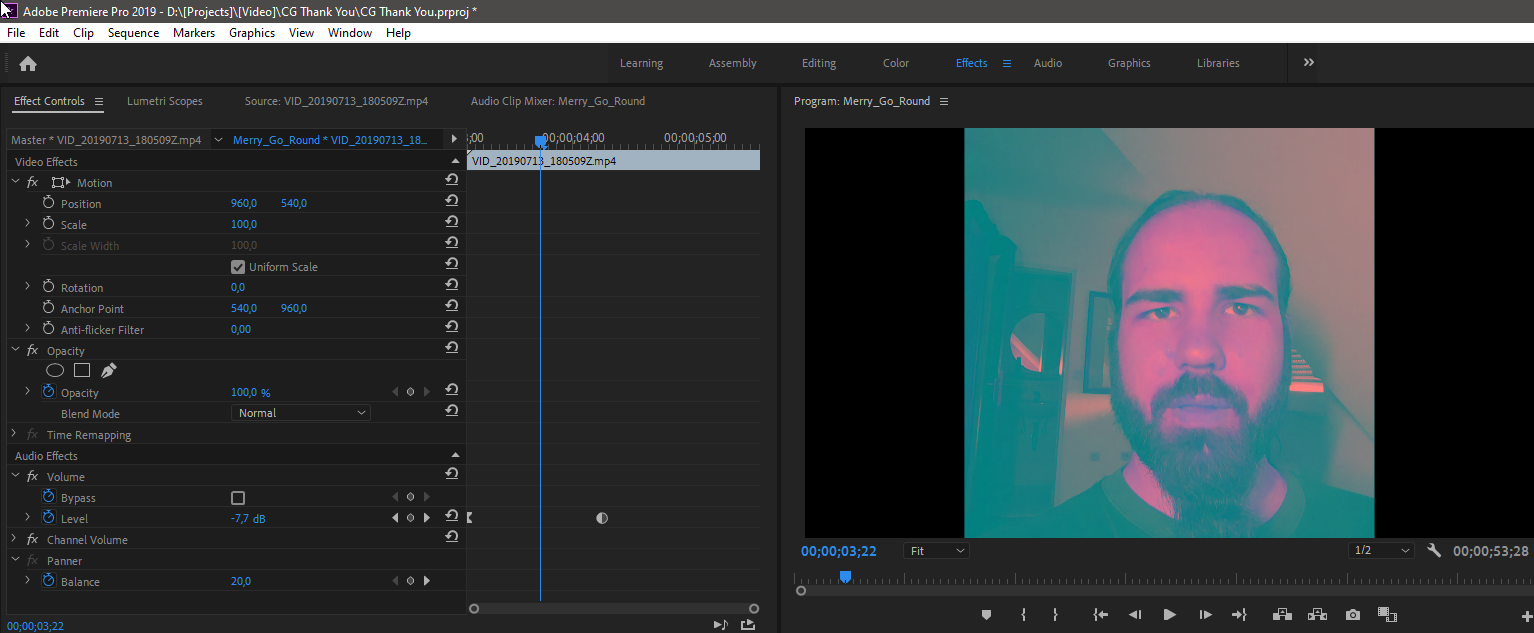The height and width of the screenshot is (633, 1534).
Task: Expand the Scale parameter
Action: point(27,223)
